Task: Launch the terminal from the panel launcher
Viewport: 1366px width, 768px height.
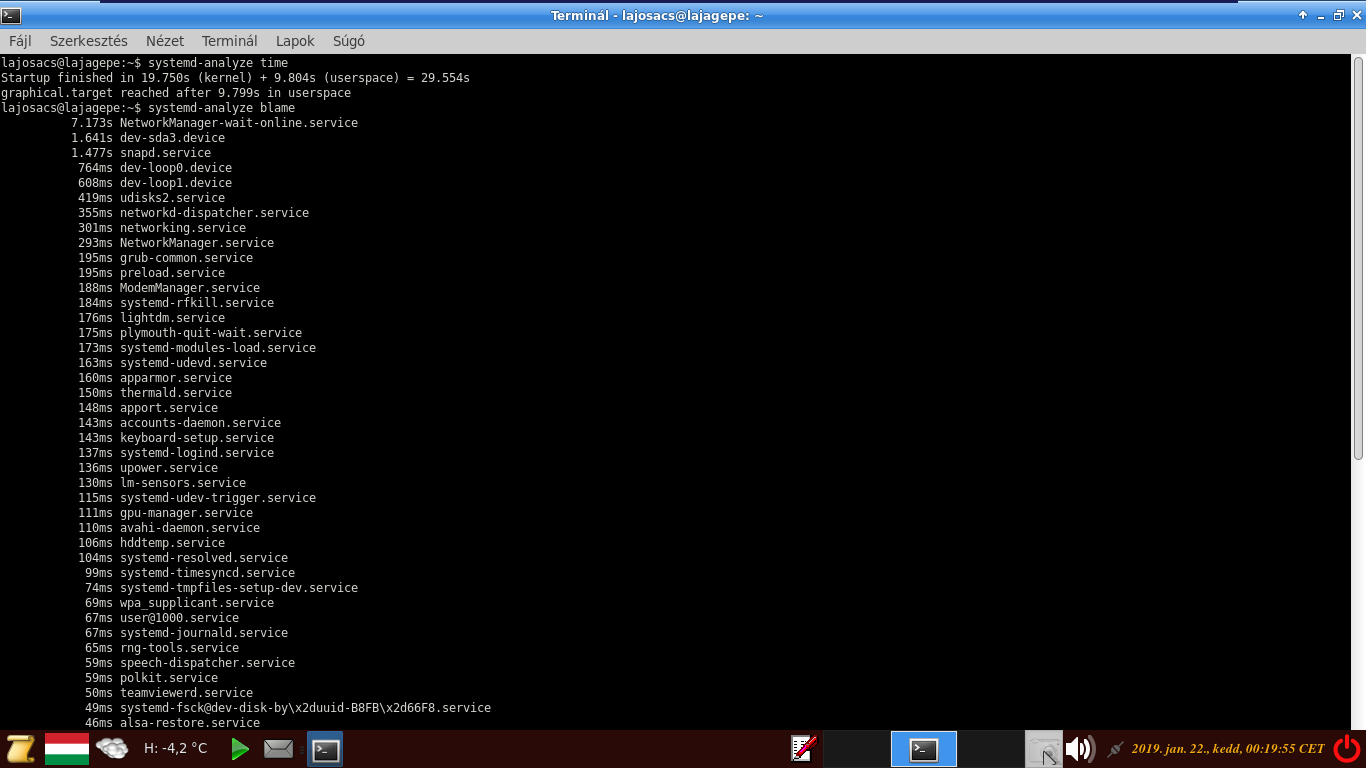Action: [x=325, y=749]
